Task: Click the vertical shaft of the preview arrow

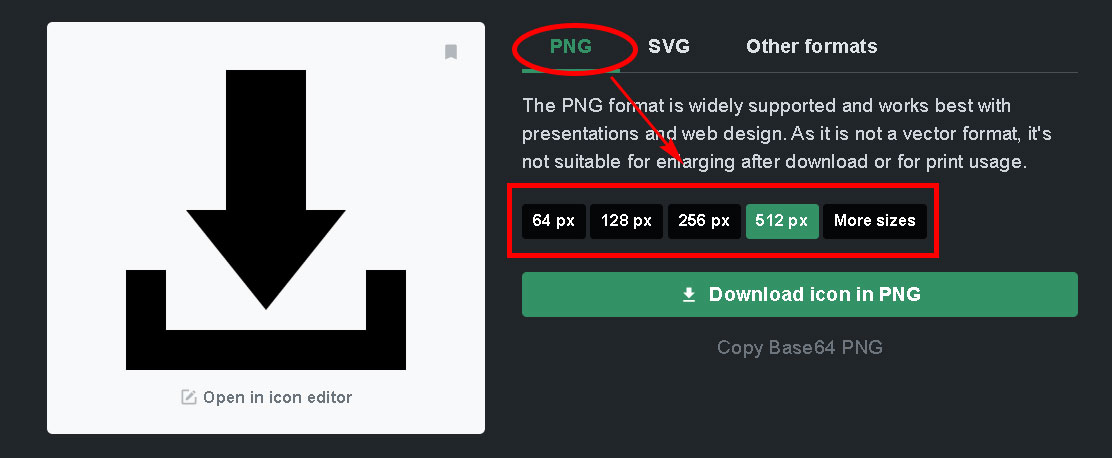Action: point(266,140)
